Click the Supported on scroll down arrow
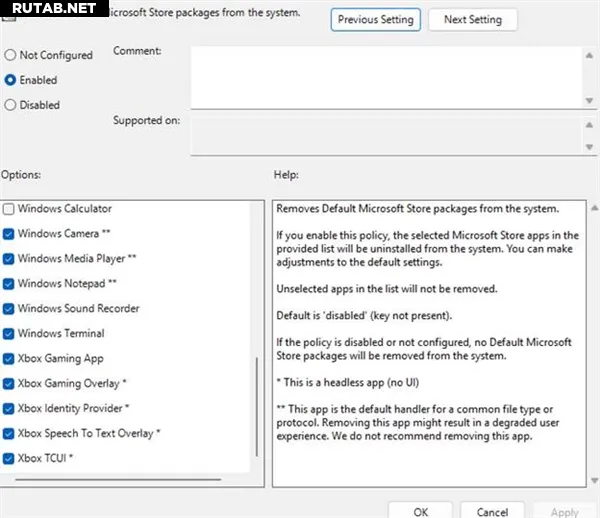The height and width of the screenshot is (518, 600). (589, 147)
